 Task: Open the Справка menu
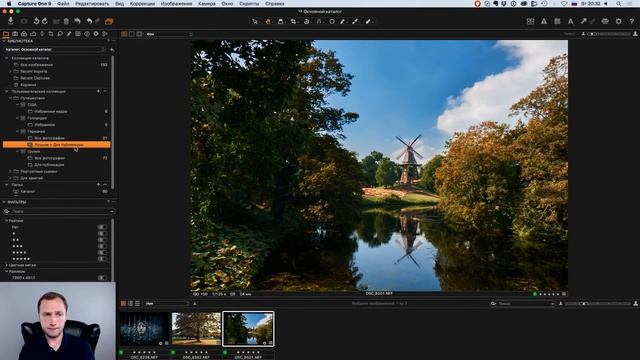274,3
